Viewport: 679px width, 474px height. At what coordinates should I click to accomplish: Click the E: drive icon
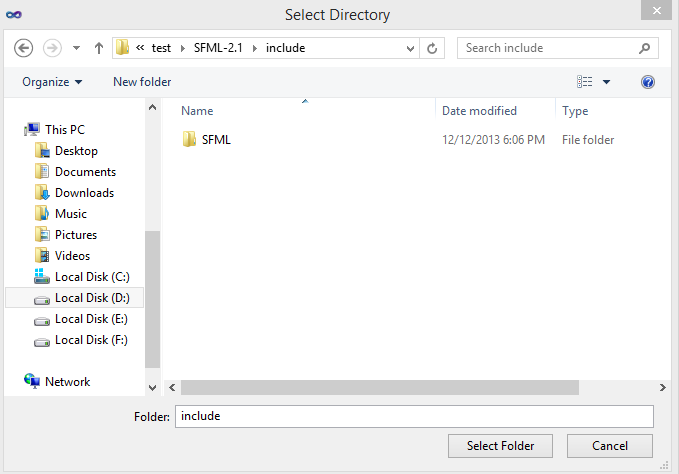click(x=42, y=321)
